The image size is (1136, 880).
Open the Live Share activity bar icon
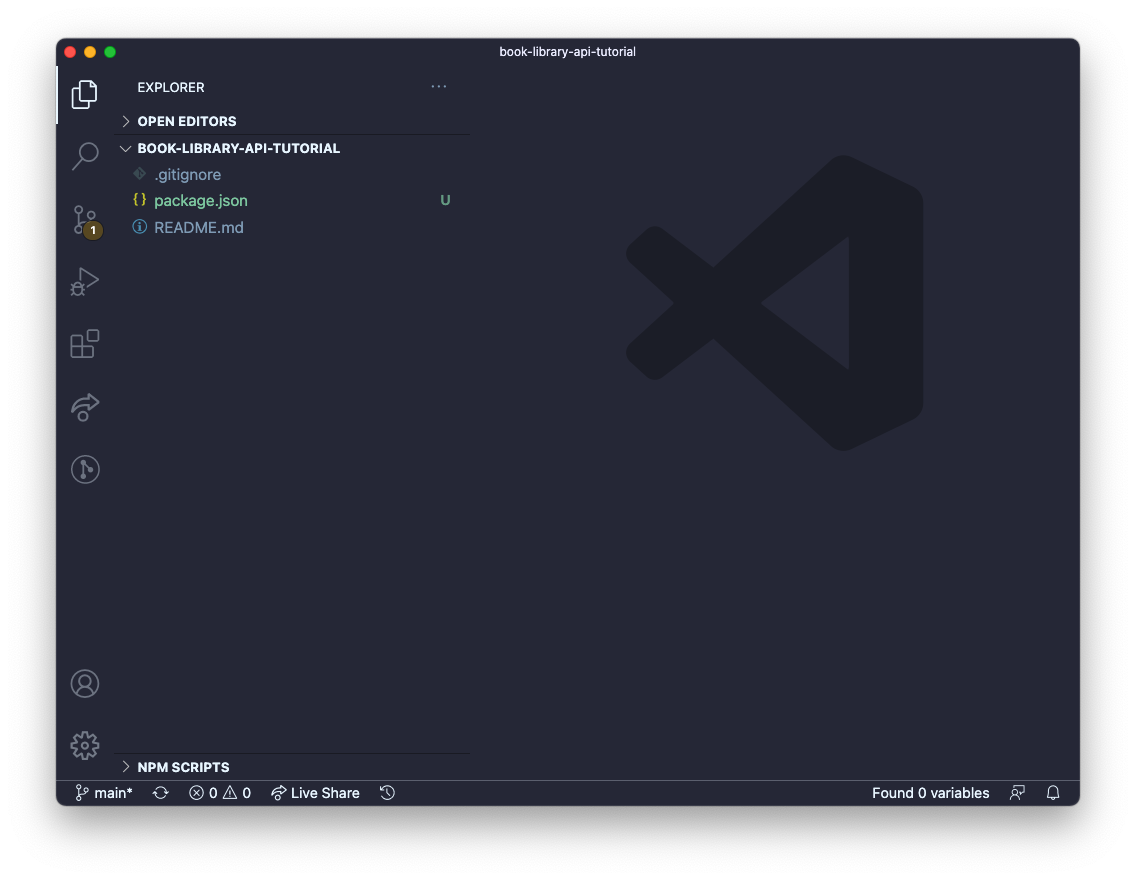click(85, 406)
